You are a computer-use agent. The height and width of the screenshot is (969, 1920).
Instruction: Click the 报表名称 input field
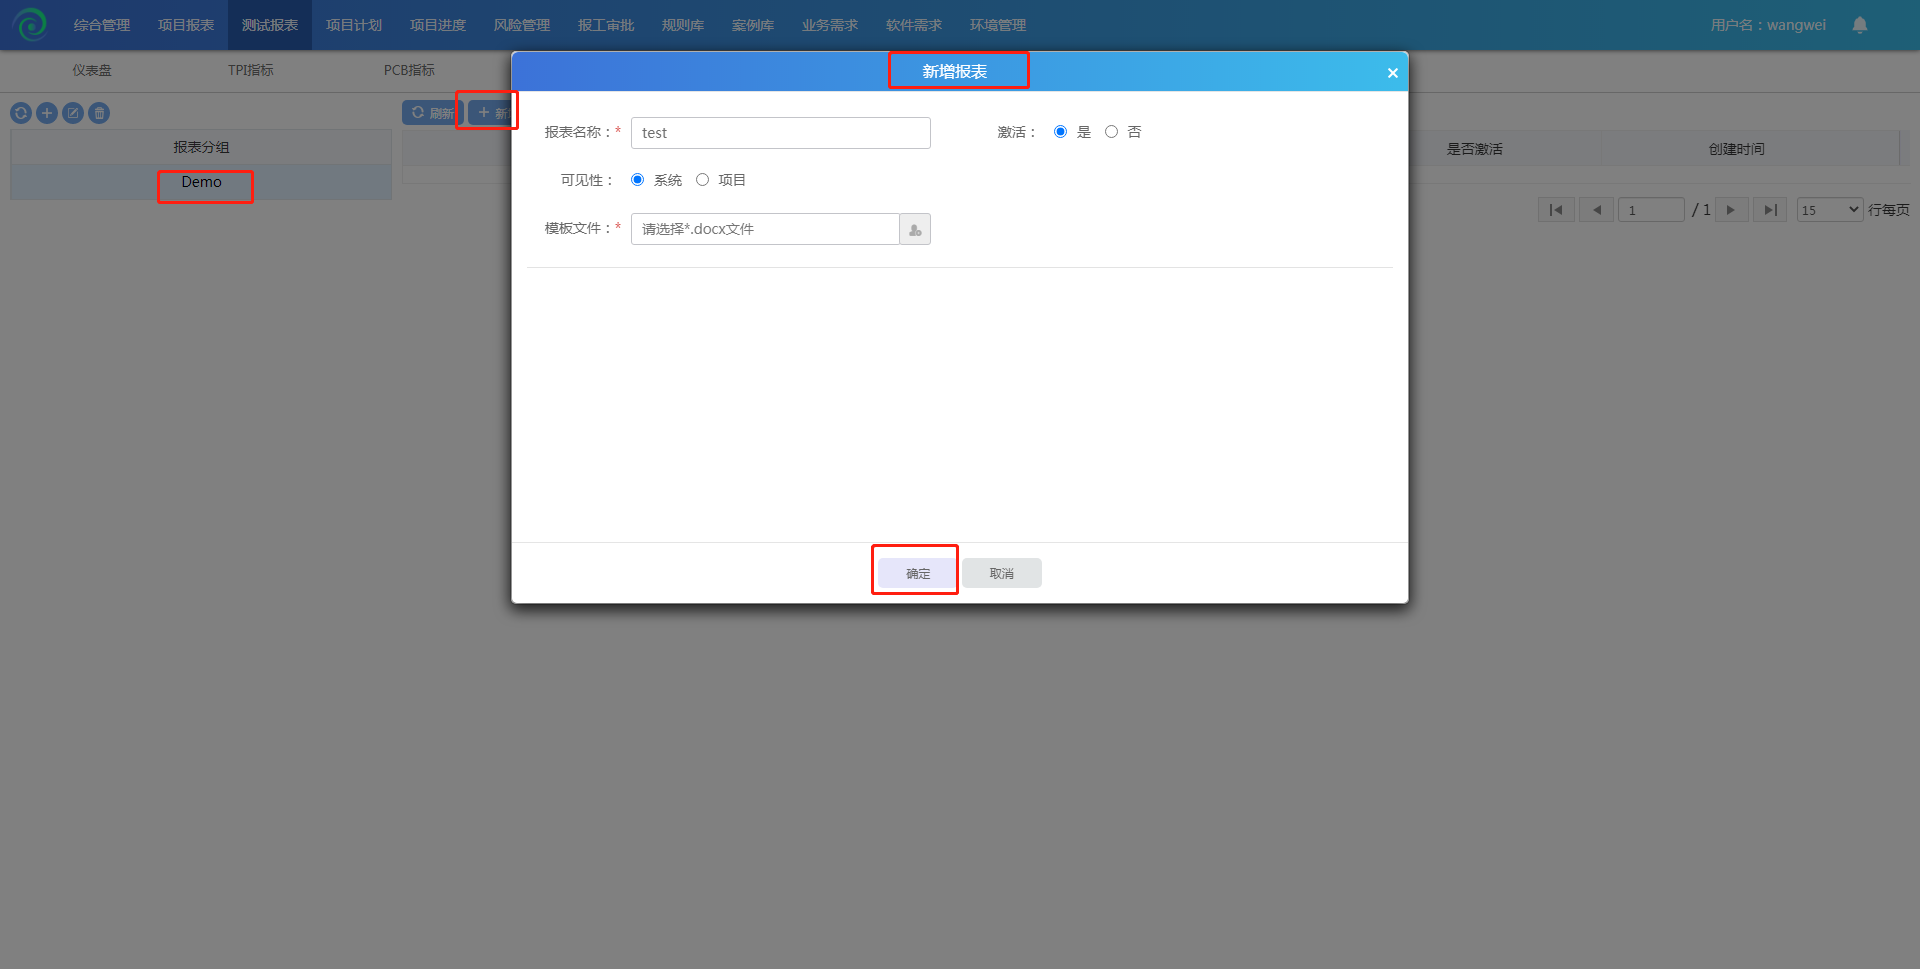click(780, 133)
